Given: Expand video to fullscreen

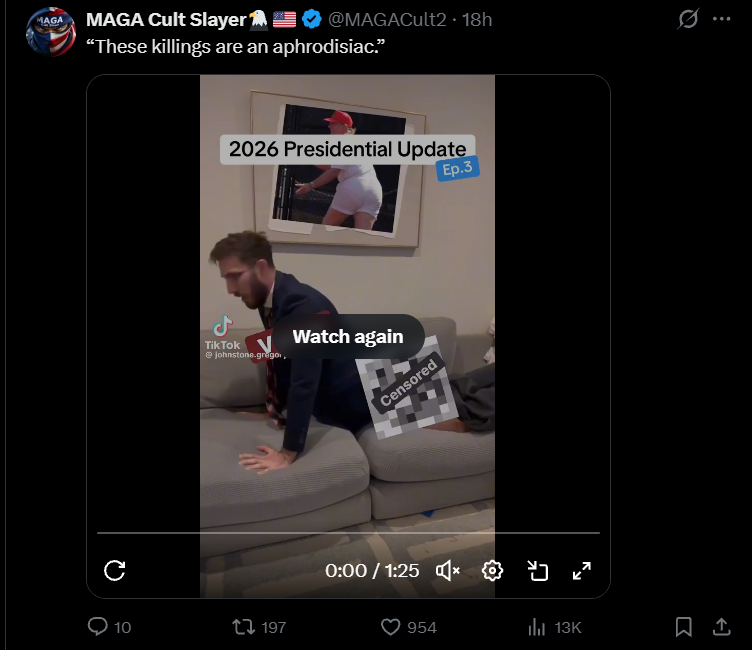Looking at the screenshot, I should [582, 571].
